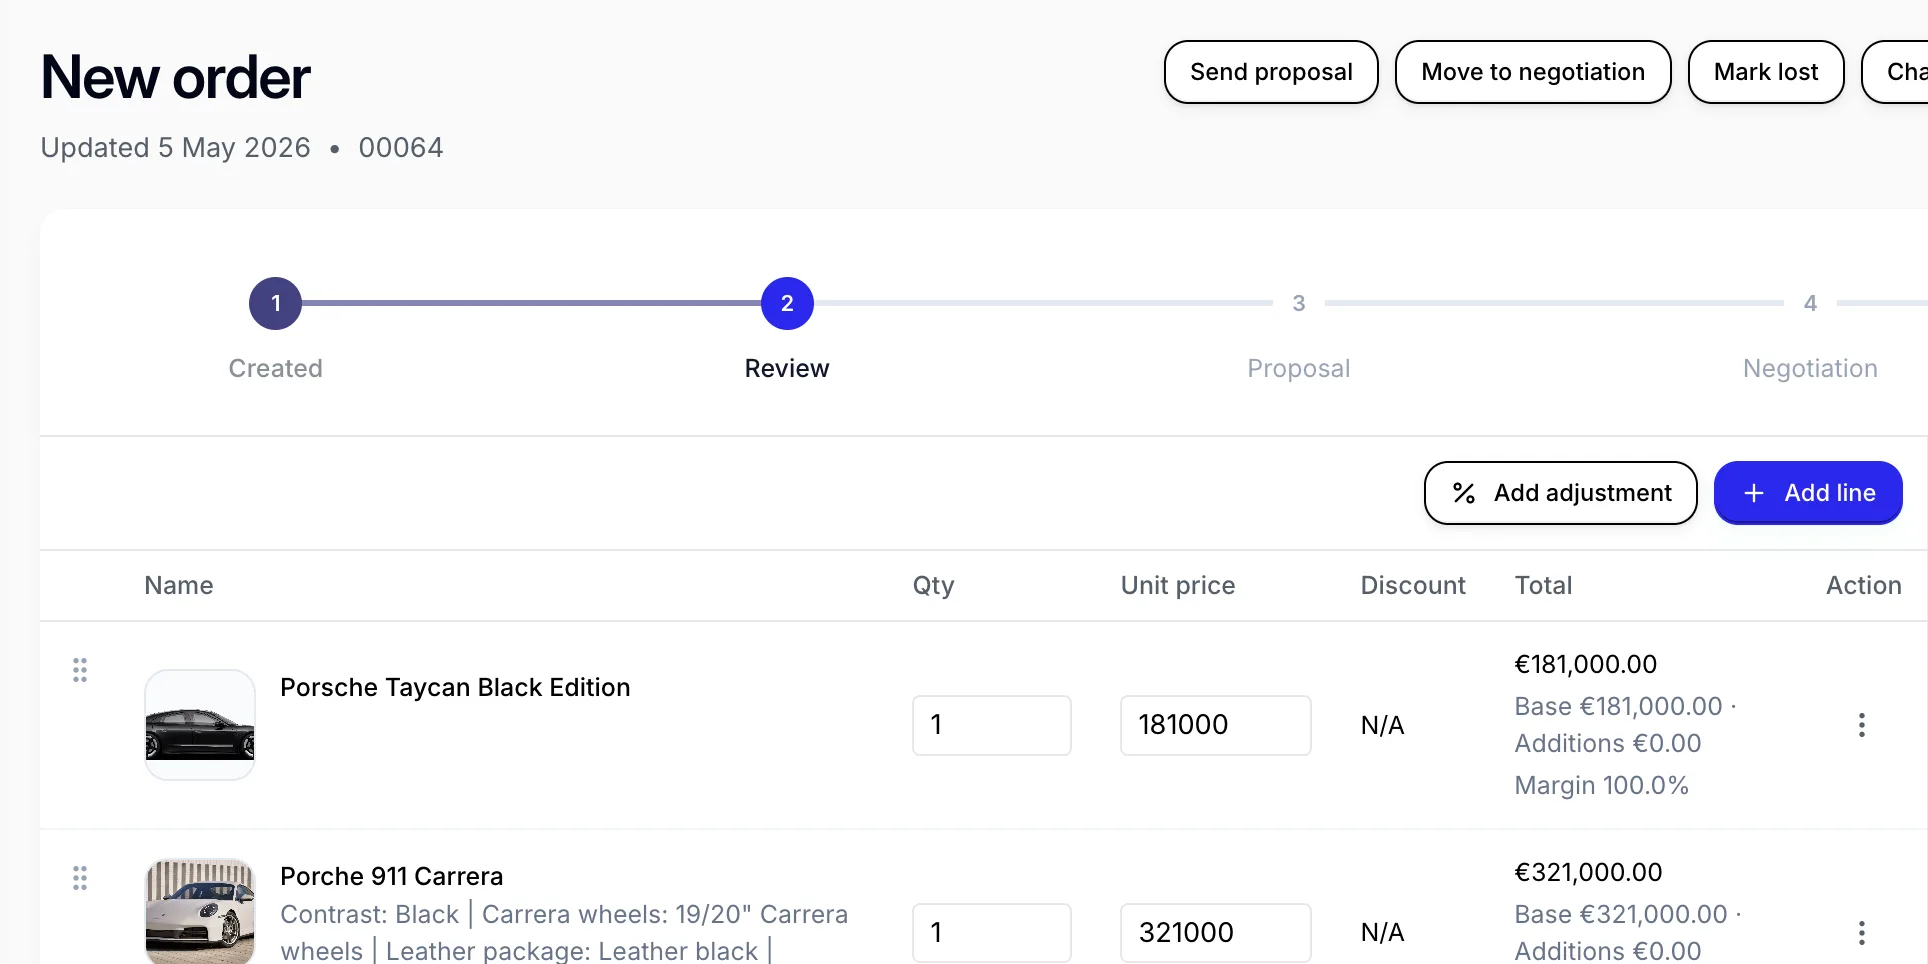Focus the unit price field showing 321000
This screenshot has height=964, width=1928.
tap(1216, 933)
